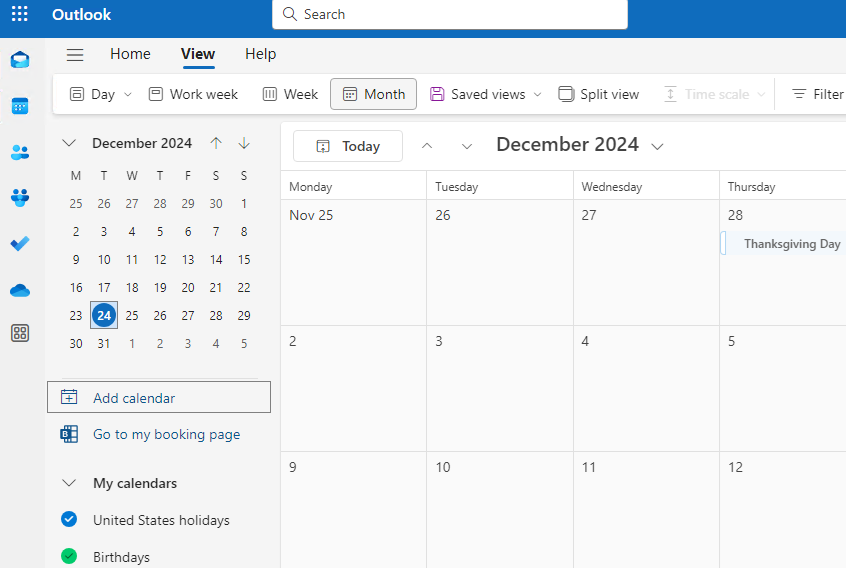Viewport: 847px width, 569px height.
Task: Uncheck the Birthdays calendar
Action: [x=69, y=556]
